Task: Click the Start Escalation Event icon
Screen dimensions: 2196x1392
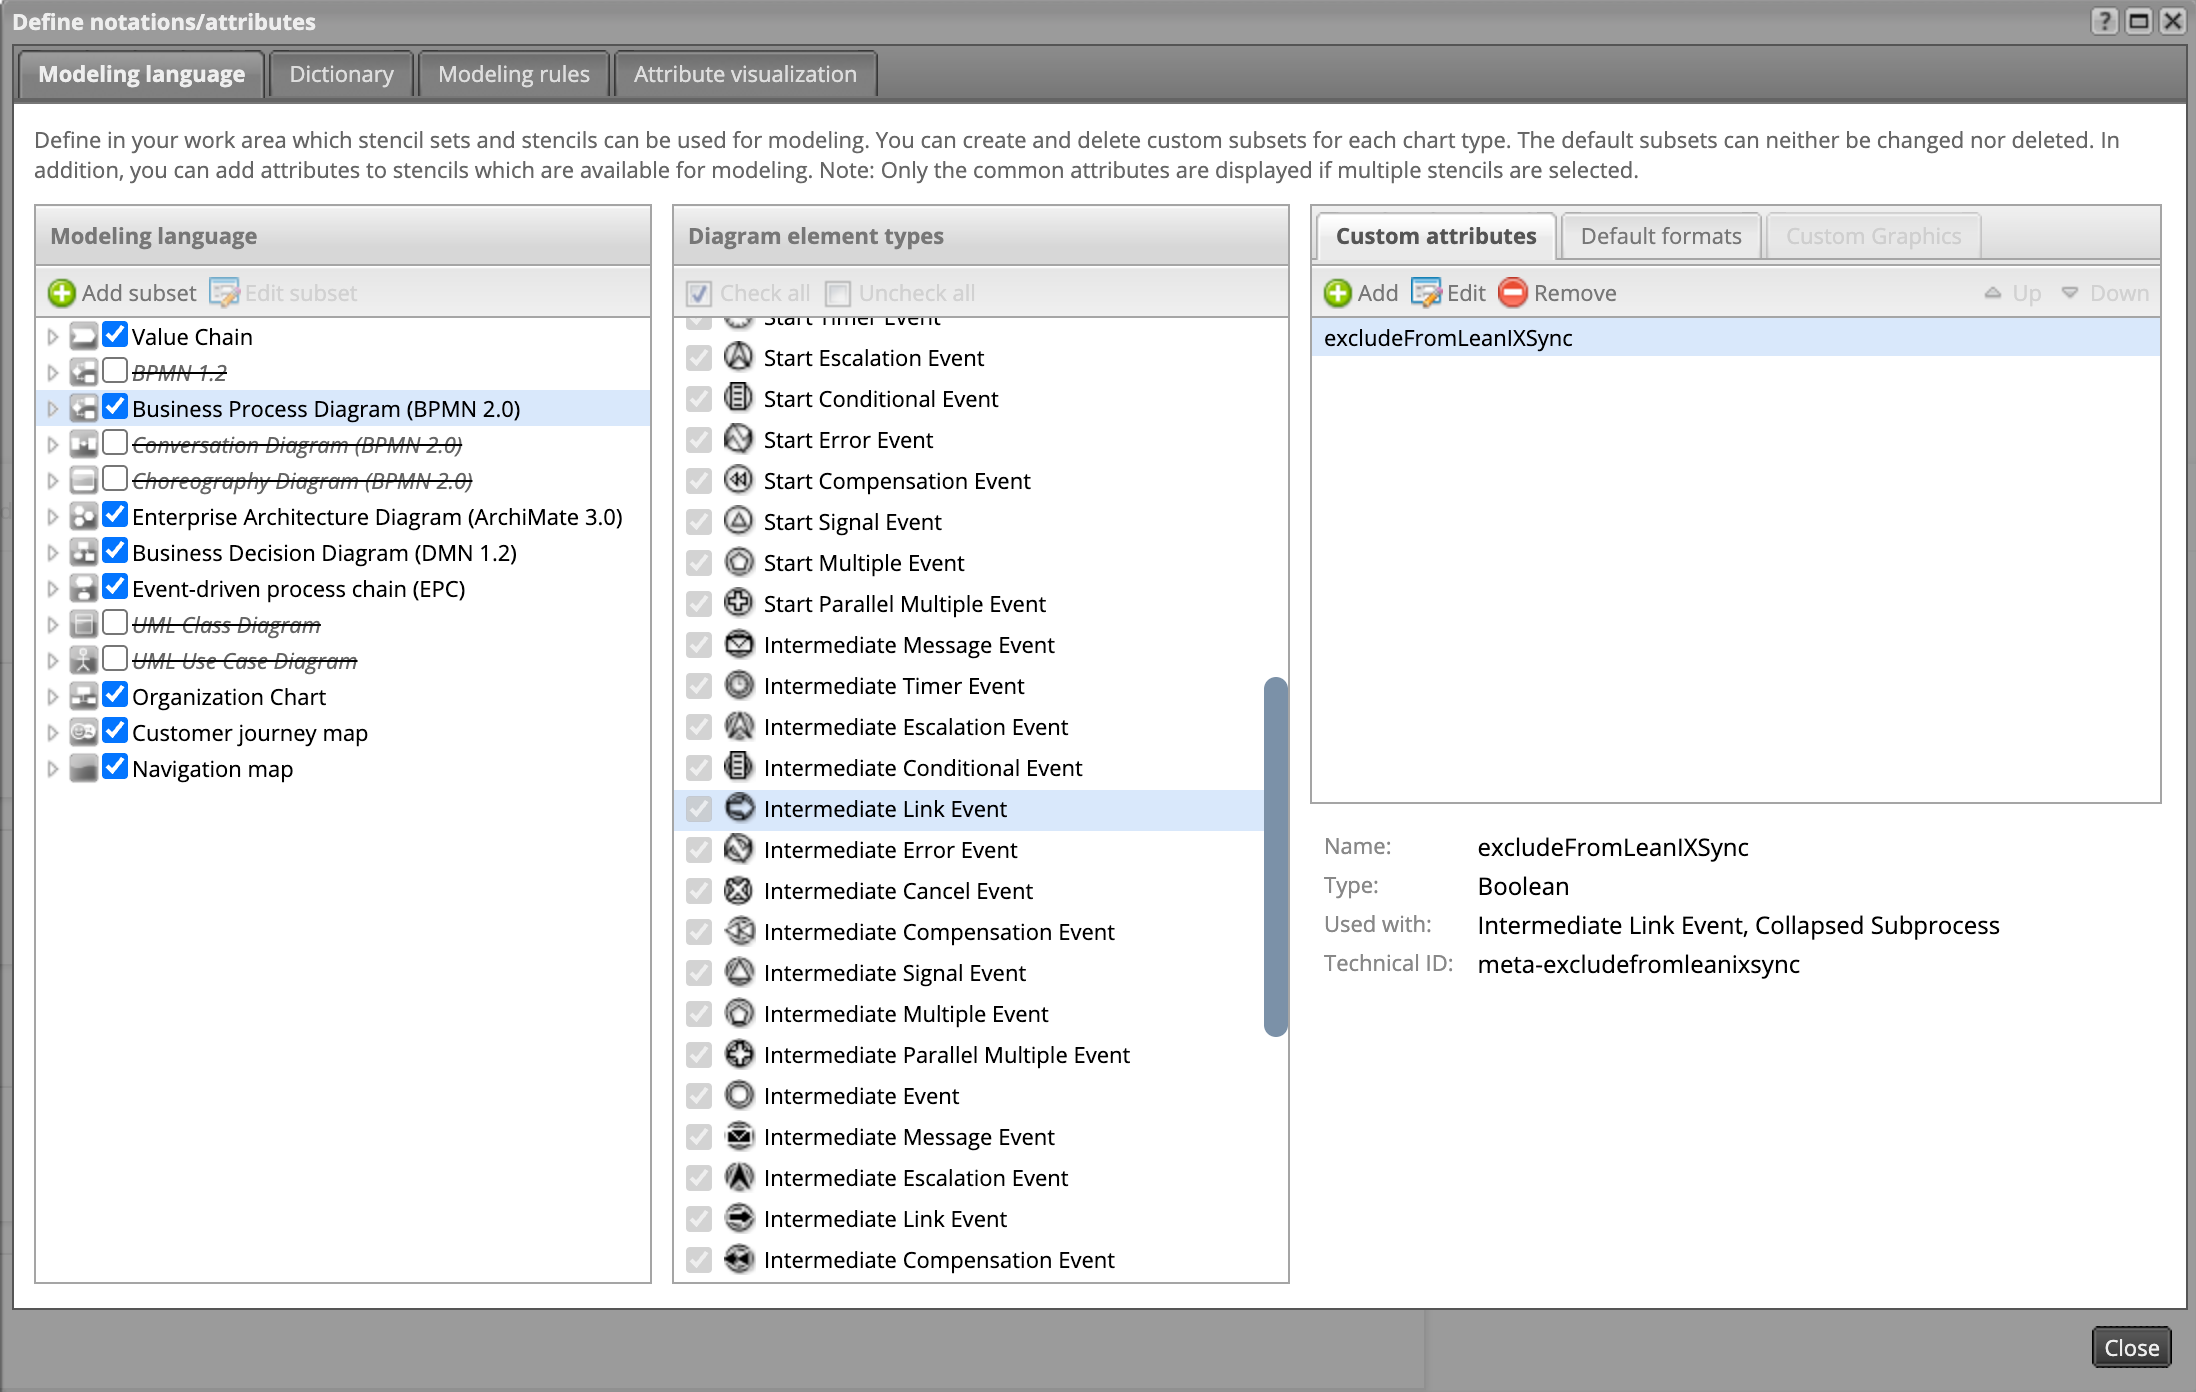Action: pyautogui.click(x=738, y=357)
